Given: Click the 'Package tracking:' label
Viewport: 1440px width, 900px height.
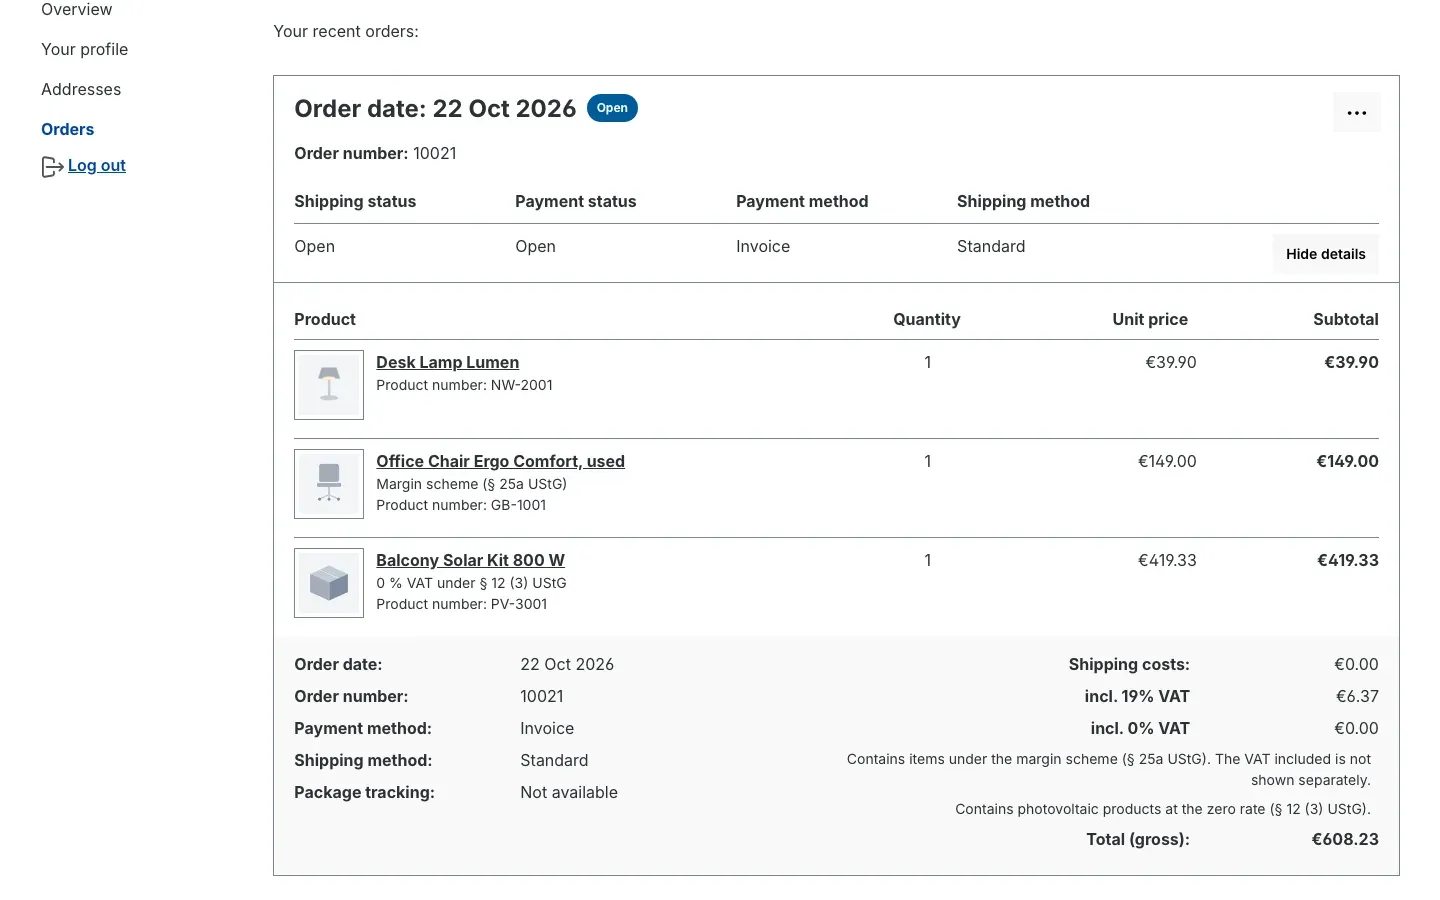Looking at the screenshot, I should [x=364, y=793].
